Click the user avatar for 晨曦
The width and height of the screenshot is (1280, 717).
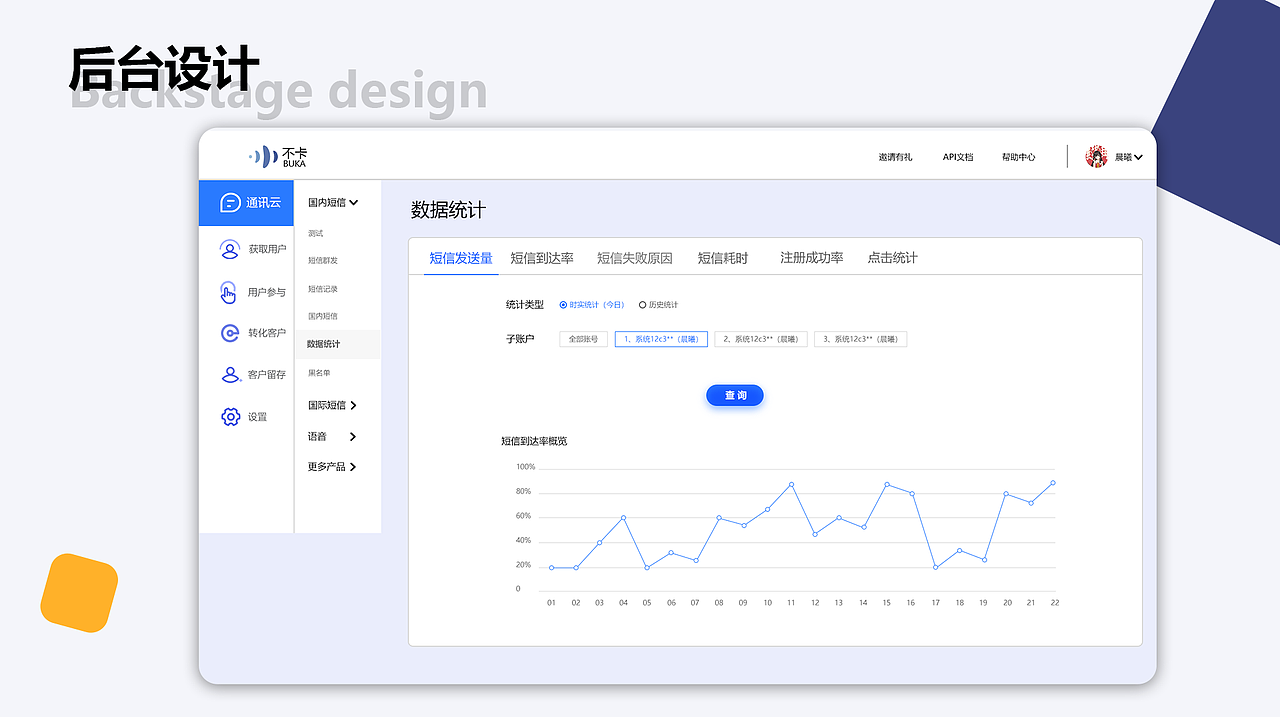(x=1097, y=156)
